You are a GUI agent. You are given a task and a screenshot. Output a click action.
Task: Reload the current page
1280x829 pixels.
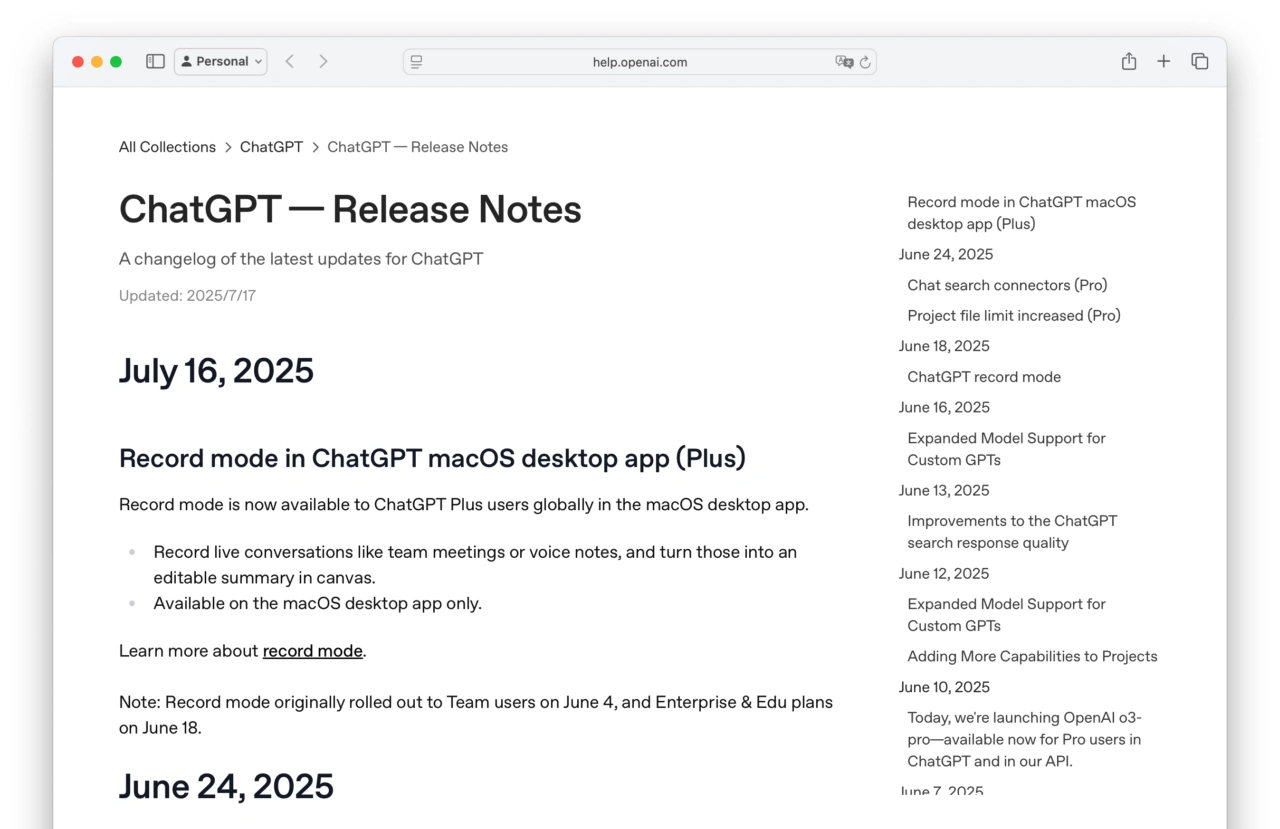(x=866, y=61)
